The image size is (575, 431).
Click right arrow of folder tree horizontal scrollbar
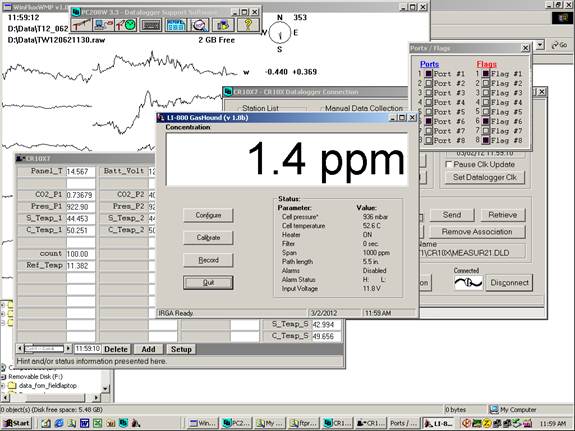click(96, 397)
